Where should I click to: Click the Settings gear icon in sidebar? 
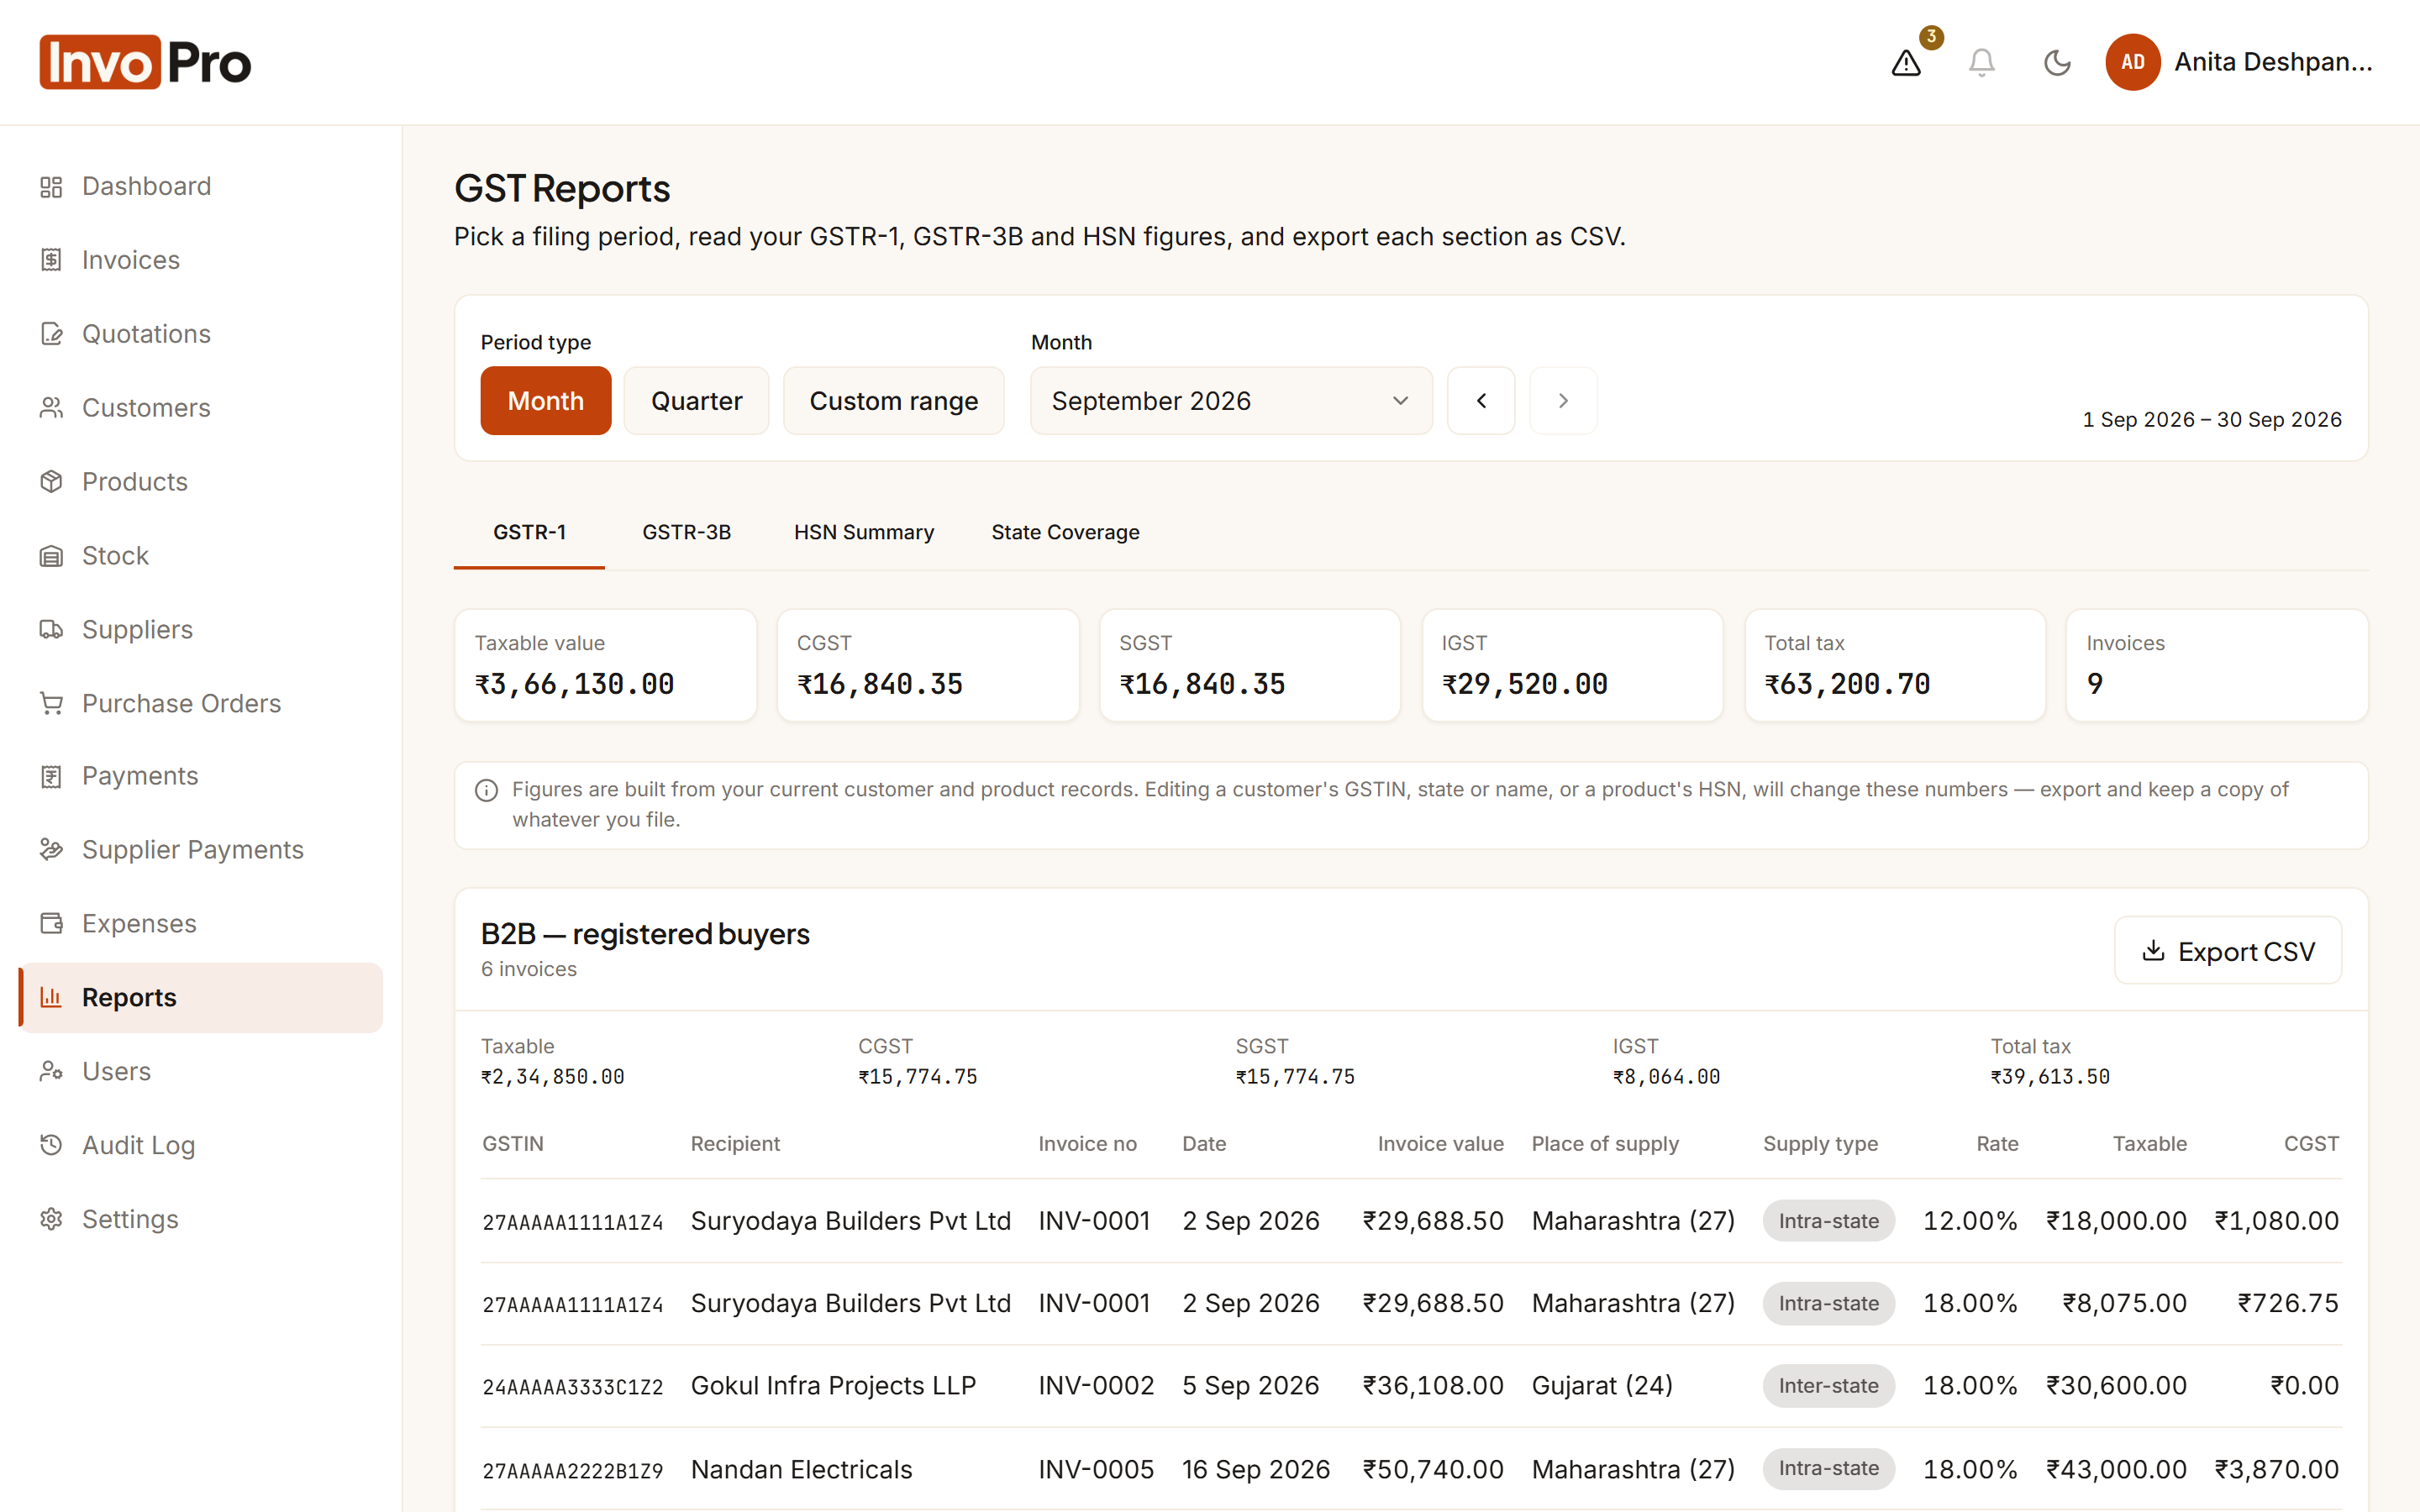tap(51, 1219)
